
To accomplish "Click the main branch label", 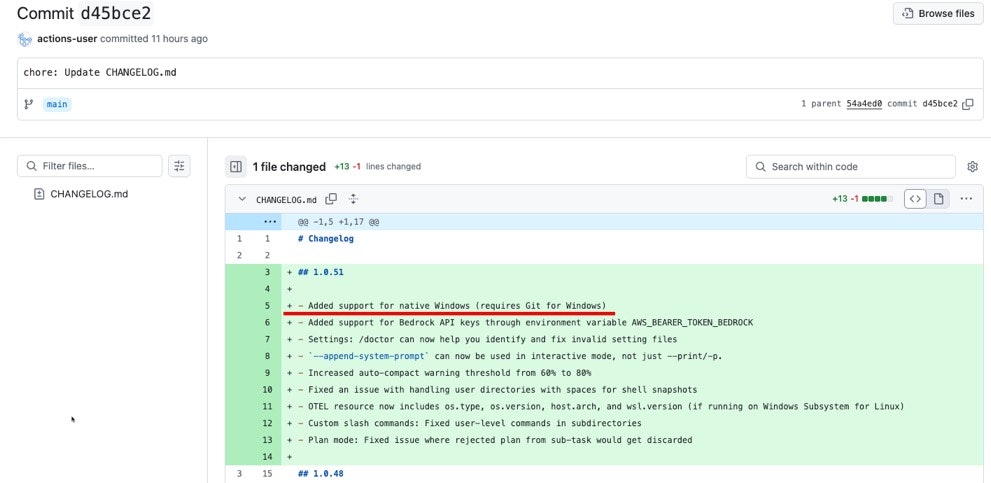I will coord(57,104).
